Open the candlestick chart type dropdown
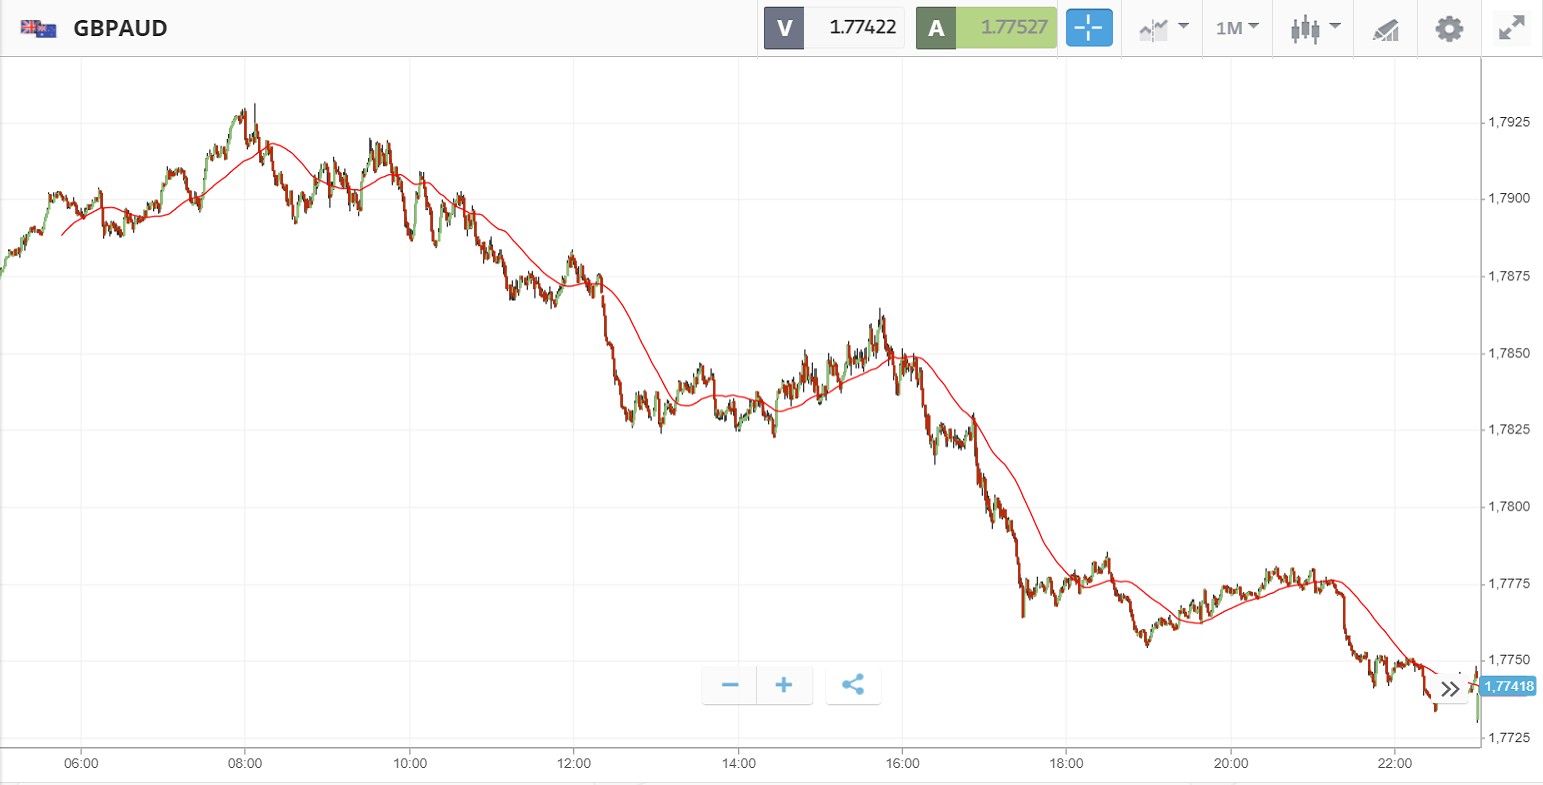 tap(1314, 28)
